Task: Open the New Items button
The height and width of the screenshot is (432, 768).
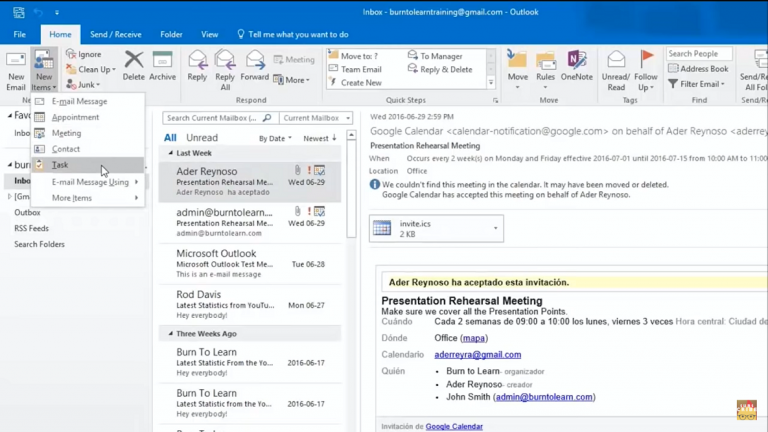Action: coord(44,72)
